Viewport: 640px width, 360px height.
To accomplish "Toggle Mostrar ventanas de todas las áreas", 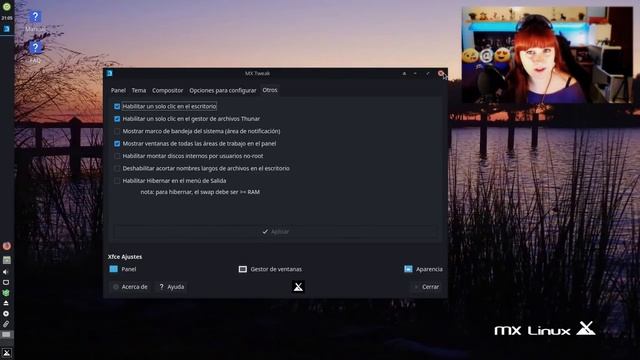I will [x=117, y=144].
